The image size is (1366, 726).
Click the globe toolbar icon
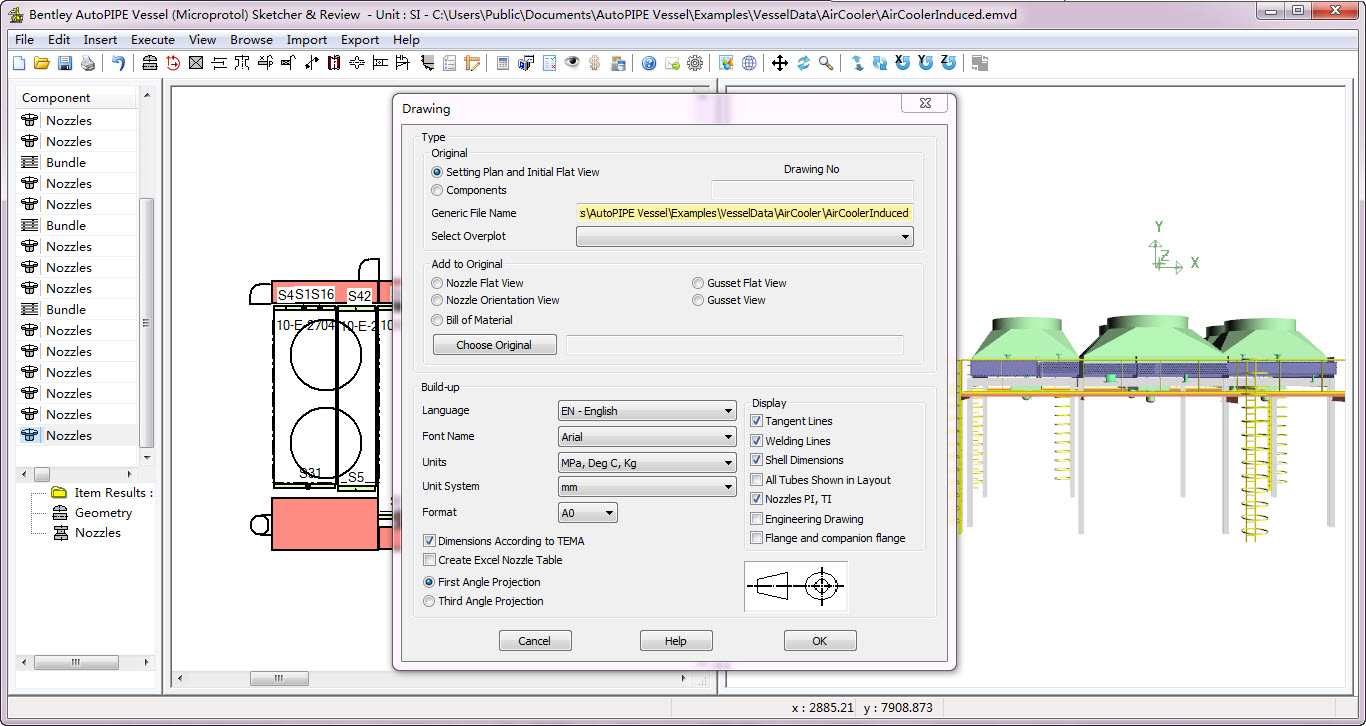click(x=749, y=63)
